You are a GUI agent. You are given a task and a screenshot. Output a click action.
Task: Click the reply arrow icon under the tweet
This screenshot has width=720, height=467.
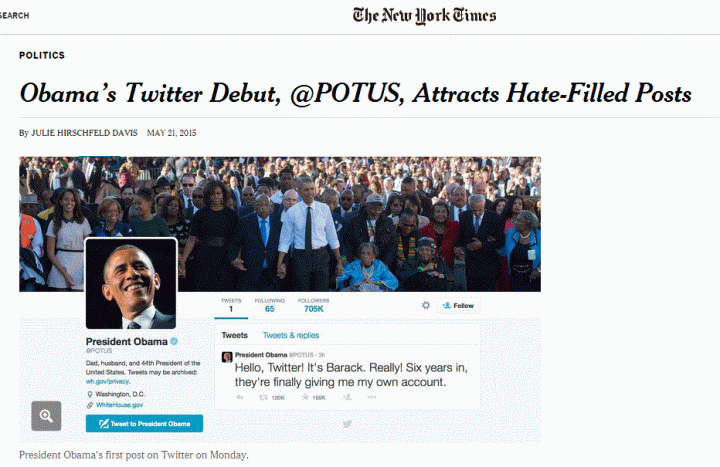point(240,397)
